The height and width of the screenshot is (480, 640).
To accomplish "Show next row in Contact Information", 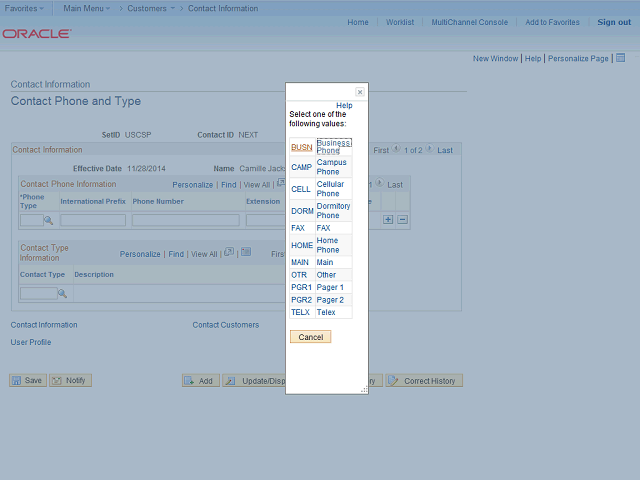I will click(x=429, y=149).
